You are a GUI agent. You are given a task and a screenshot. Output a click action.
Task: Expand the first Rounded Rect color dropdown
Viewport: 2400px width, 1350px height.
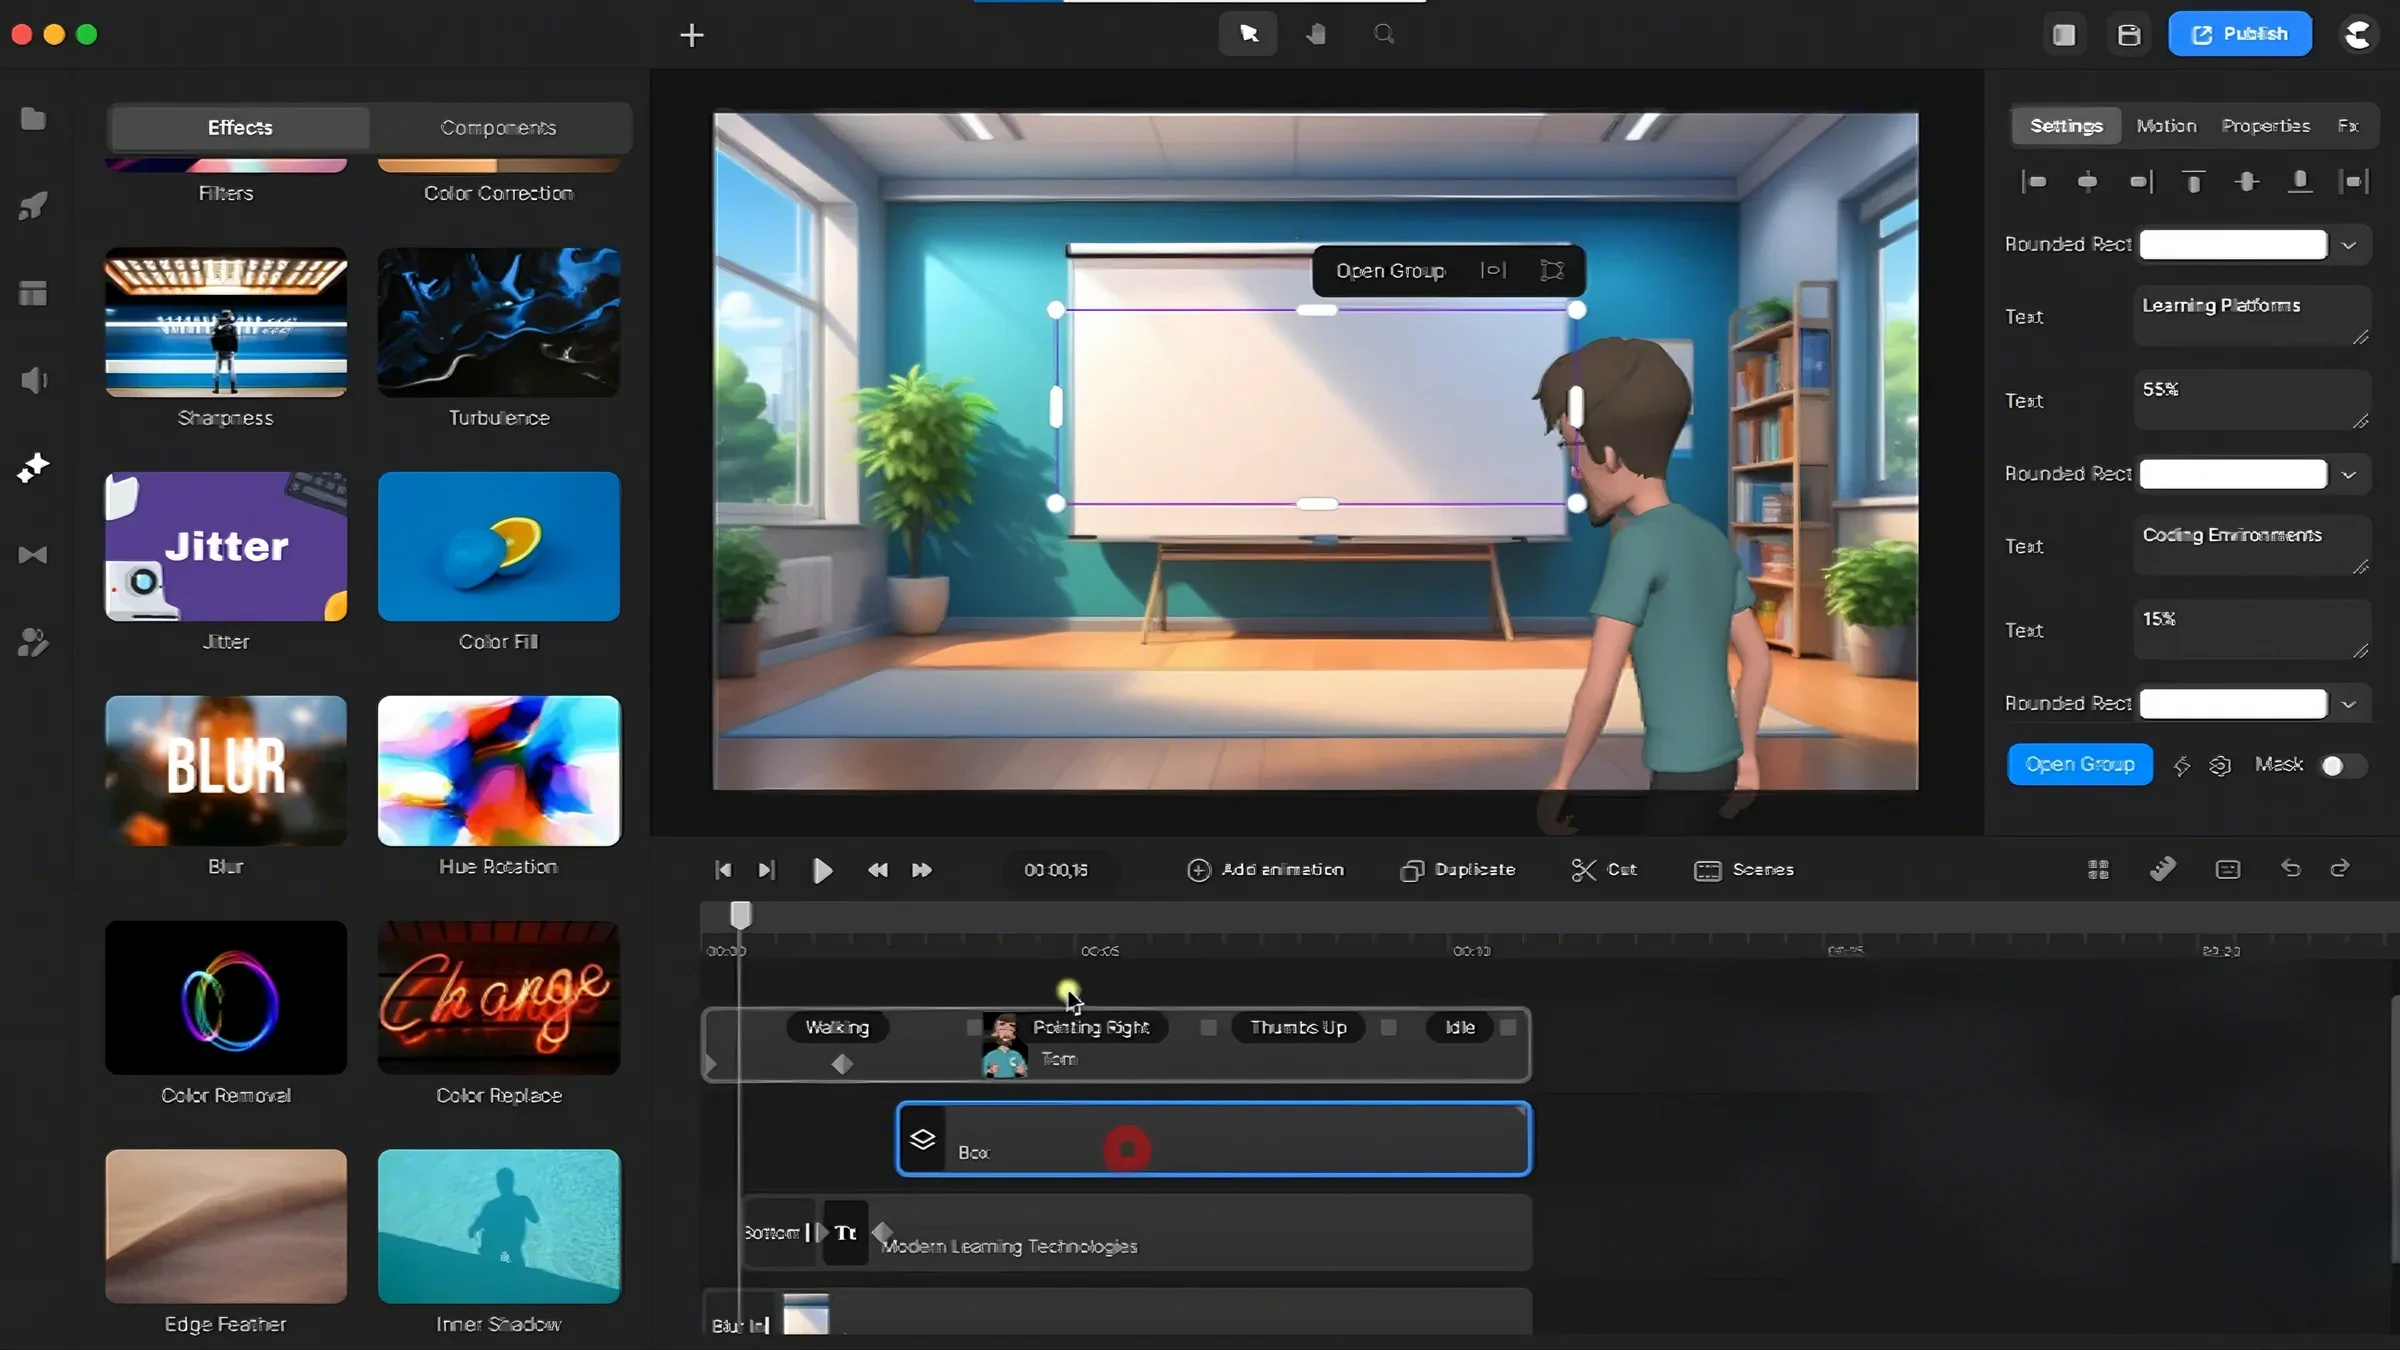coord(2349,245)
